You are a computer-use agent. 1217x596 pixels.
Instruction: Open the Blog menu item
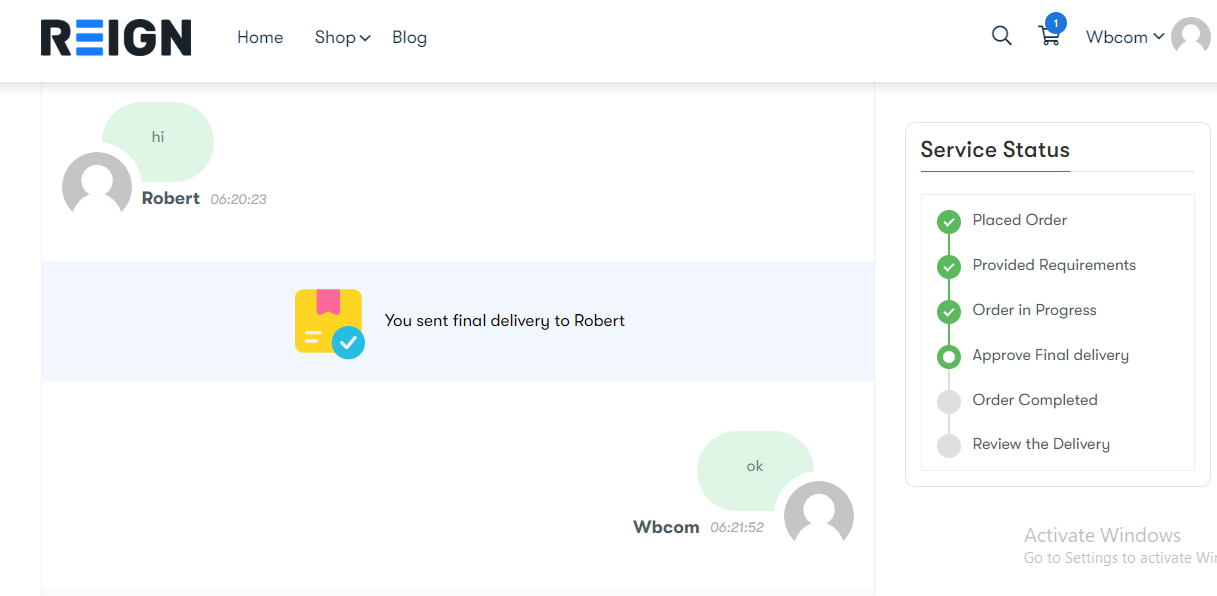click(409, 37)
